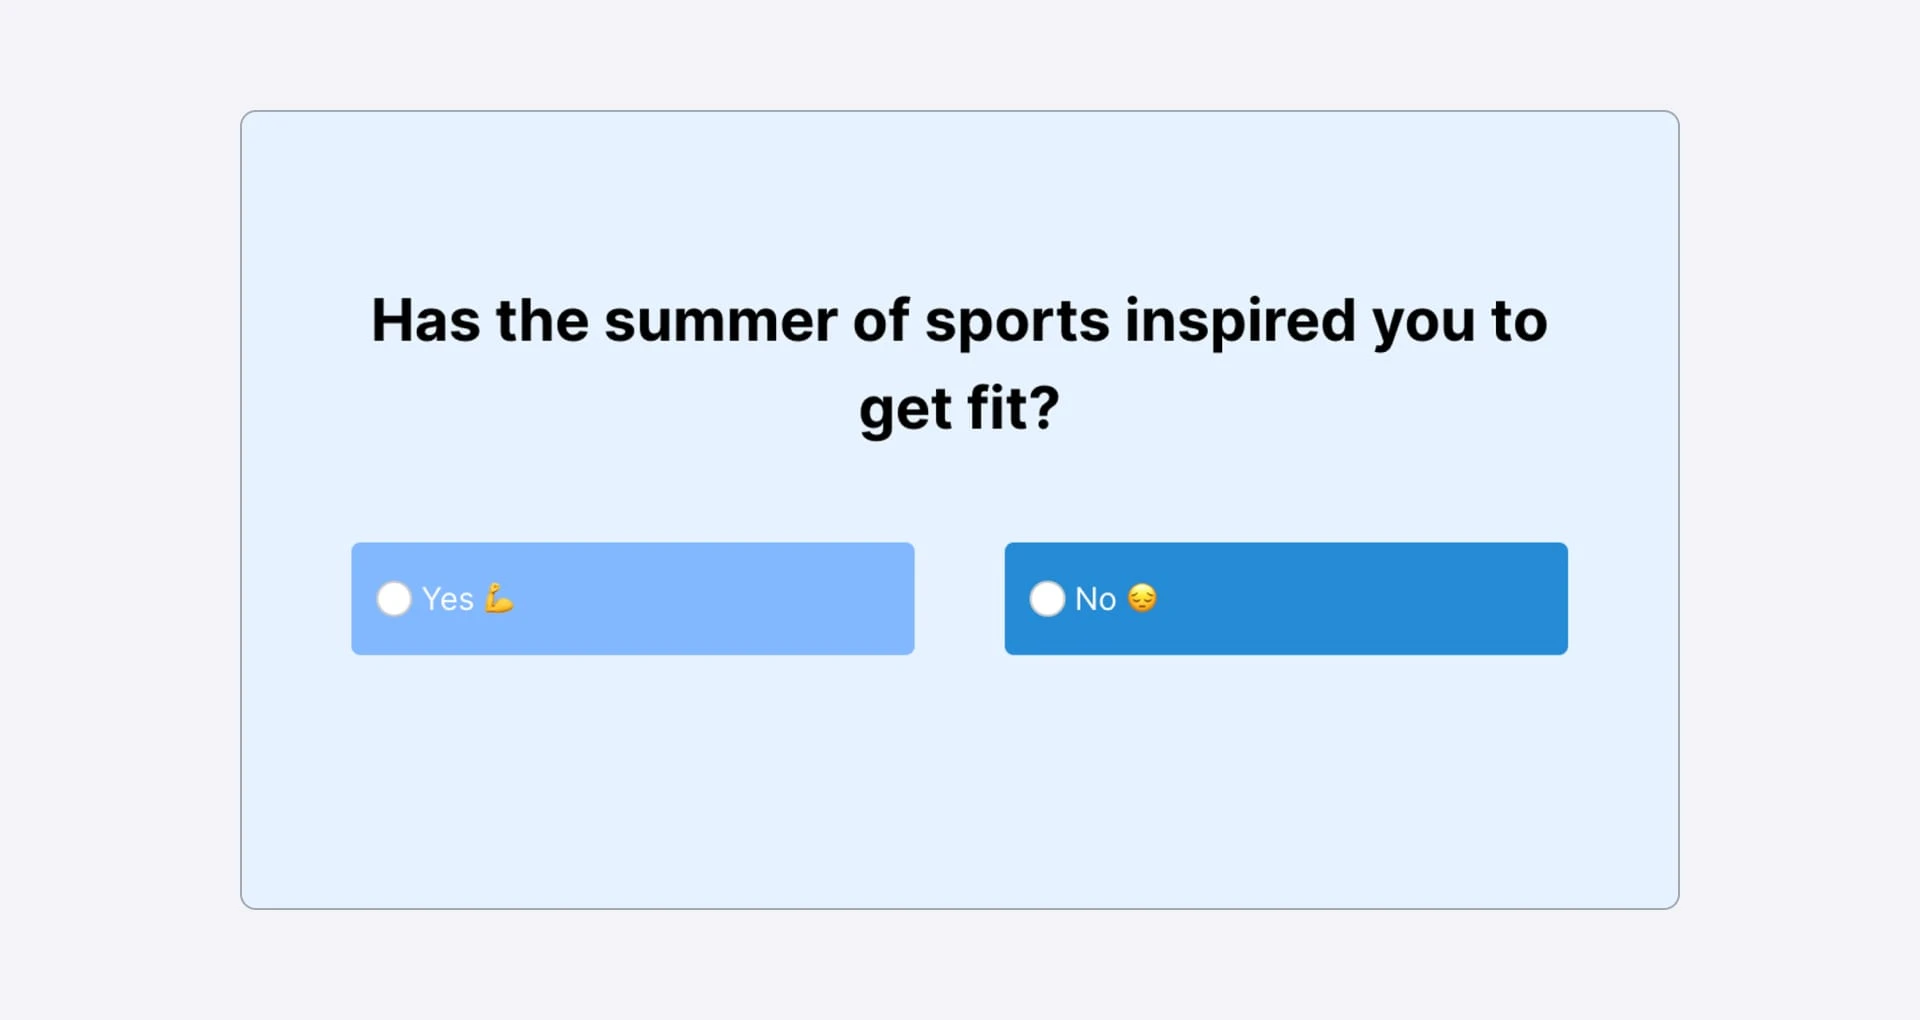This screenshot has height=1020, width=1920.
Task: Click blank card area below the answer options
Action: point(959,780)
